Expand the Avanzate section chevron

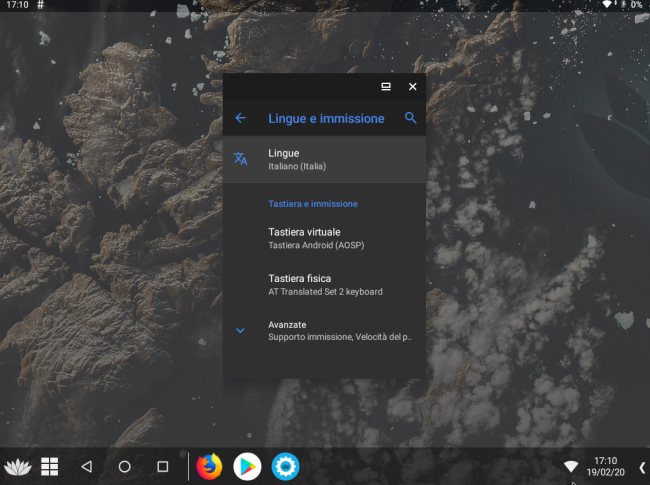click(x=240, y=330)
